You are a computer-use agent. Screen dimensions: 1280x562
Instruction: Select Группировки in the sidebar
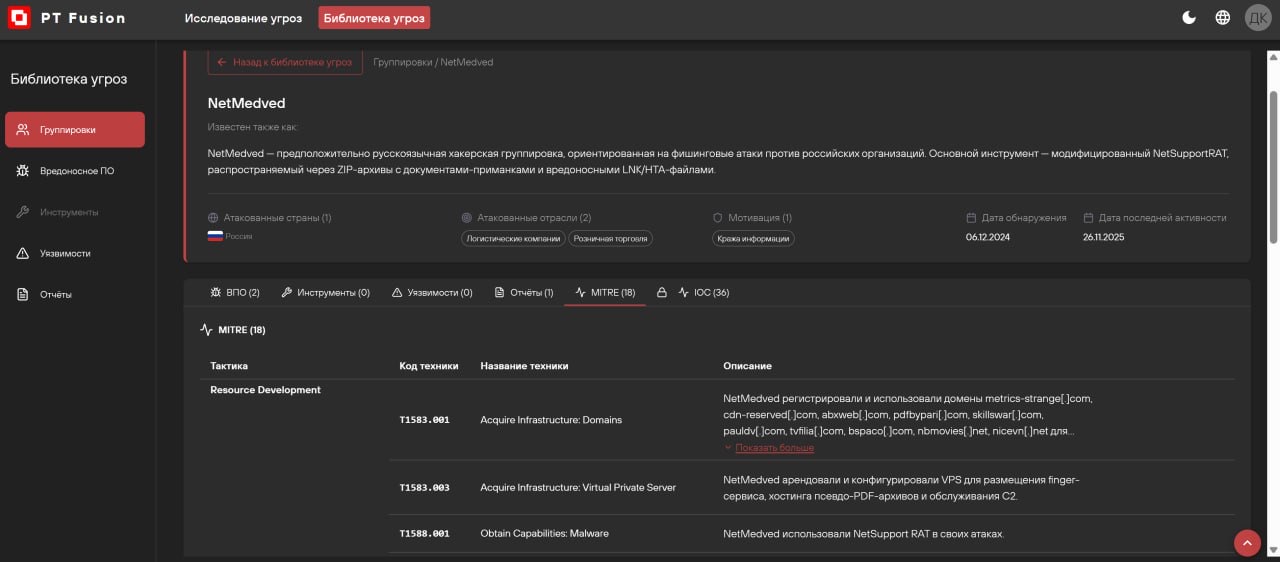pyautogui.click(x=75, y=130)
